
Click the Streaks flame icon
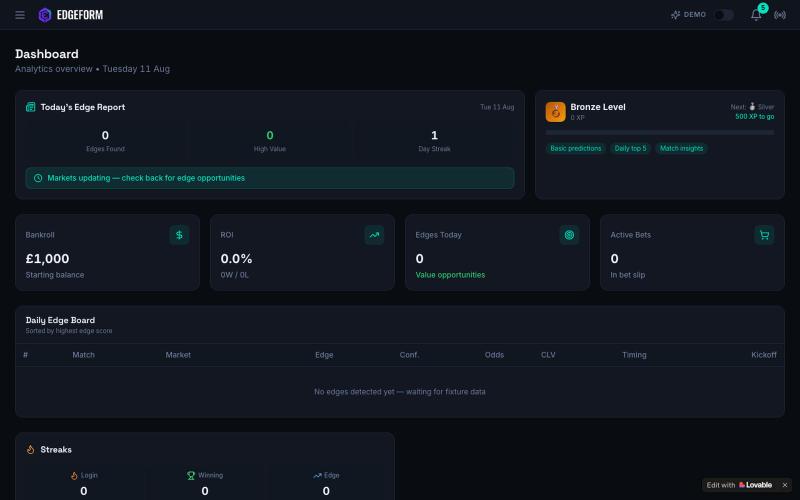31,449
